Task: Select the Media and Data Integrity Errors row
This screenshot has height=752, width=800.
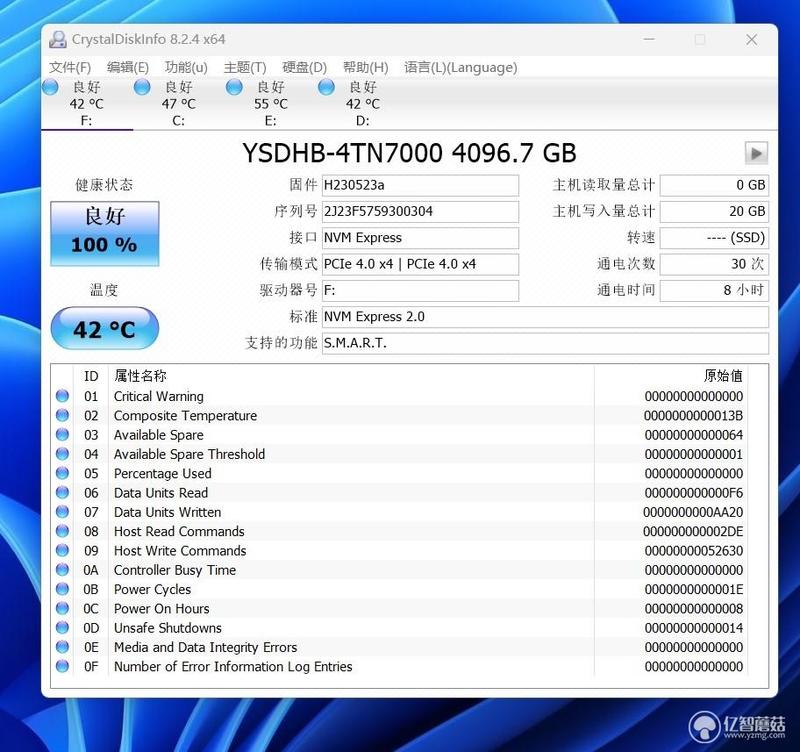Action: pyautogui.click(x=399, y=647)
